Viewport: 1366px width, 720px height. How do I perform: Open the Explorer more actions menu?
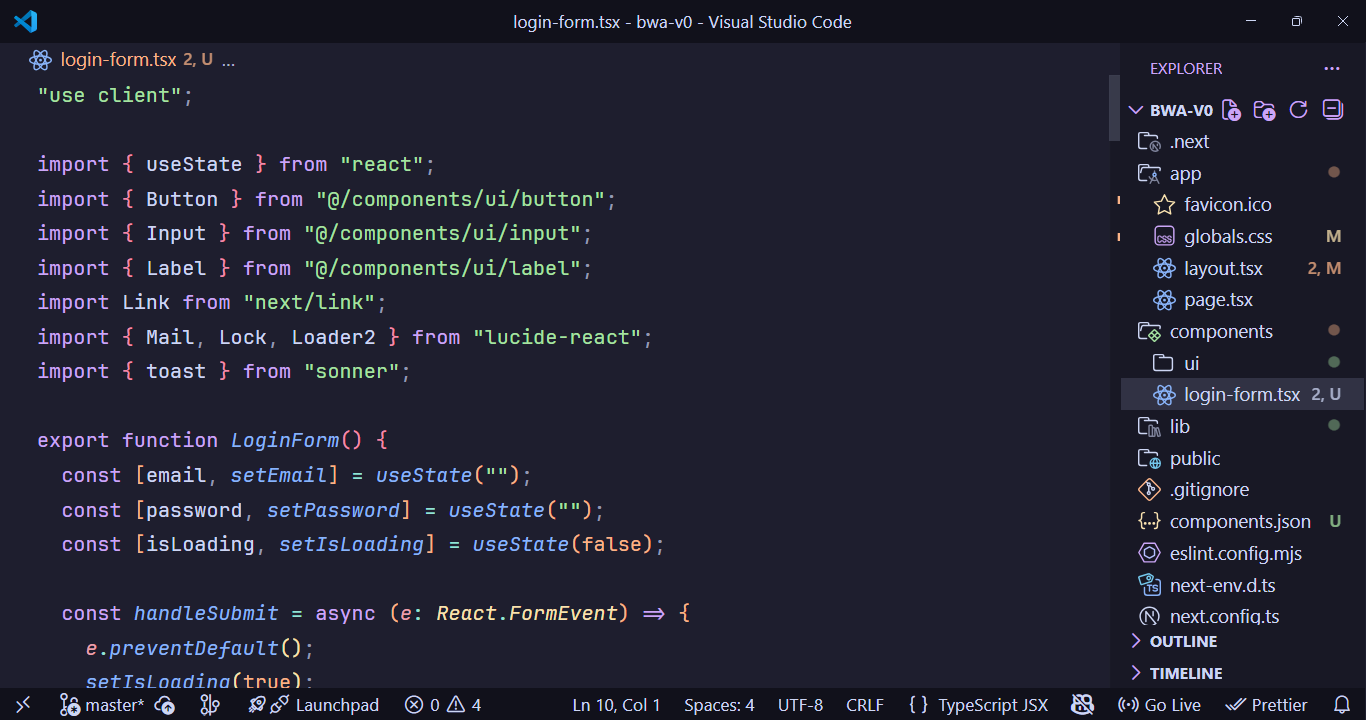(x=1332, y=69)
